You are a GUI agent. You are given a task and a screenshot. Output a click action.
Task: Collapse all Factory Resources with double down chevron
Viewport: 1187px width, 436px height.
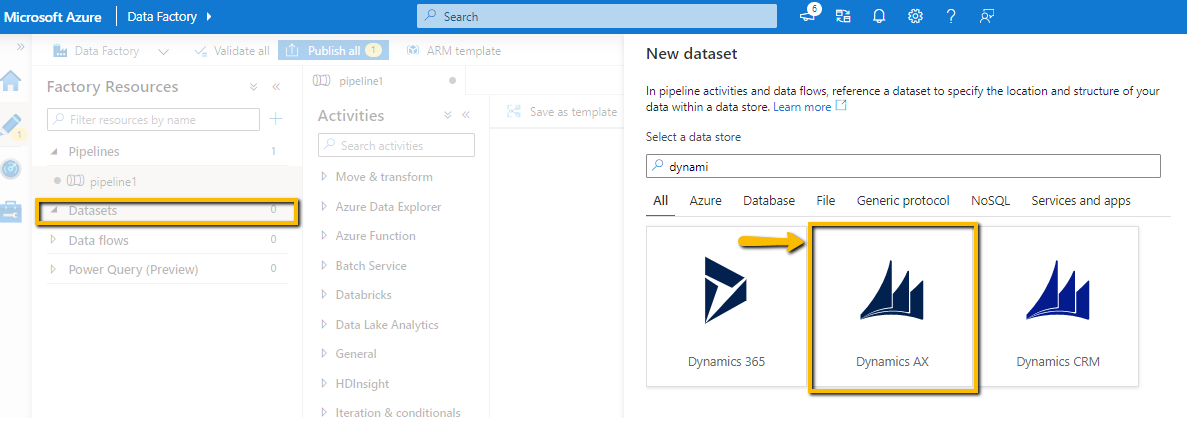254,87
